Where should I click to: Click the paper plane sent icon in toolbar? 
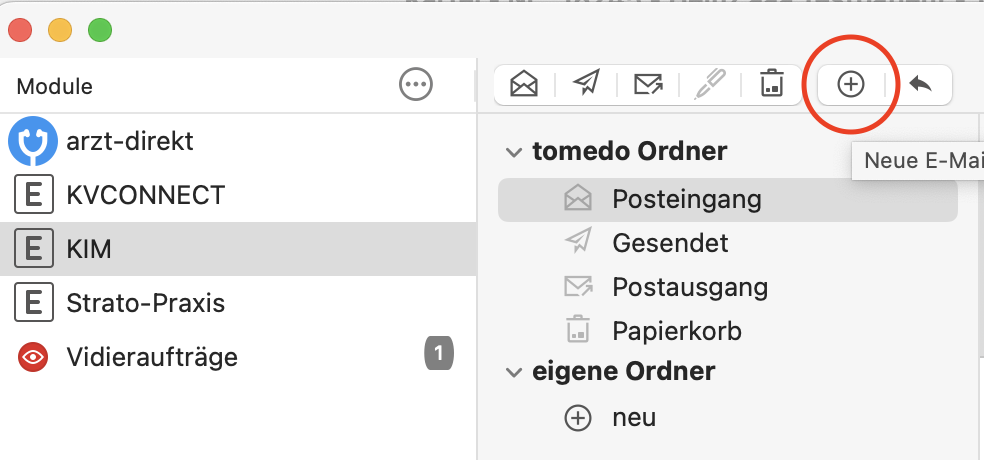pyautogui.click(x=586, y=84)
